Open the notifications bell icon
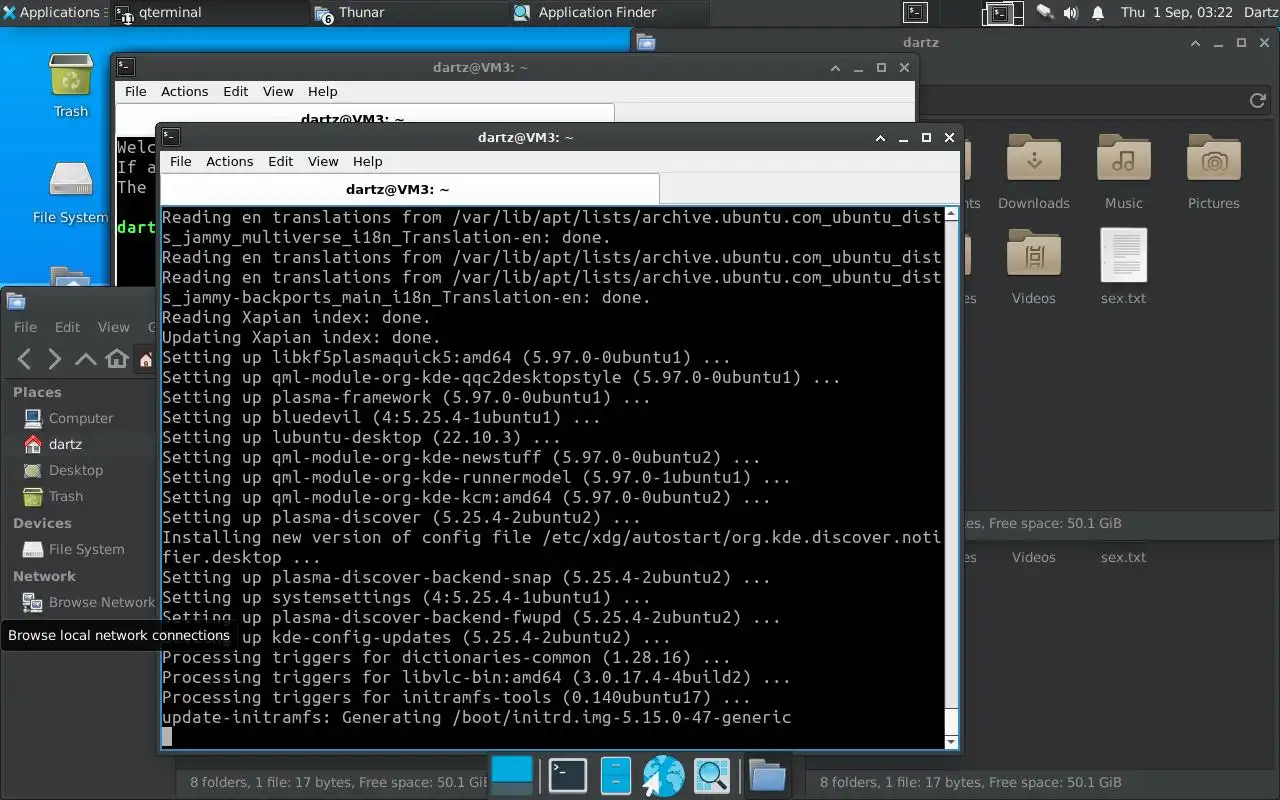This screenshot has height=800, width=1280. click(x=1098, y=12)
